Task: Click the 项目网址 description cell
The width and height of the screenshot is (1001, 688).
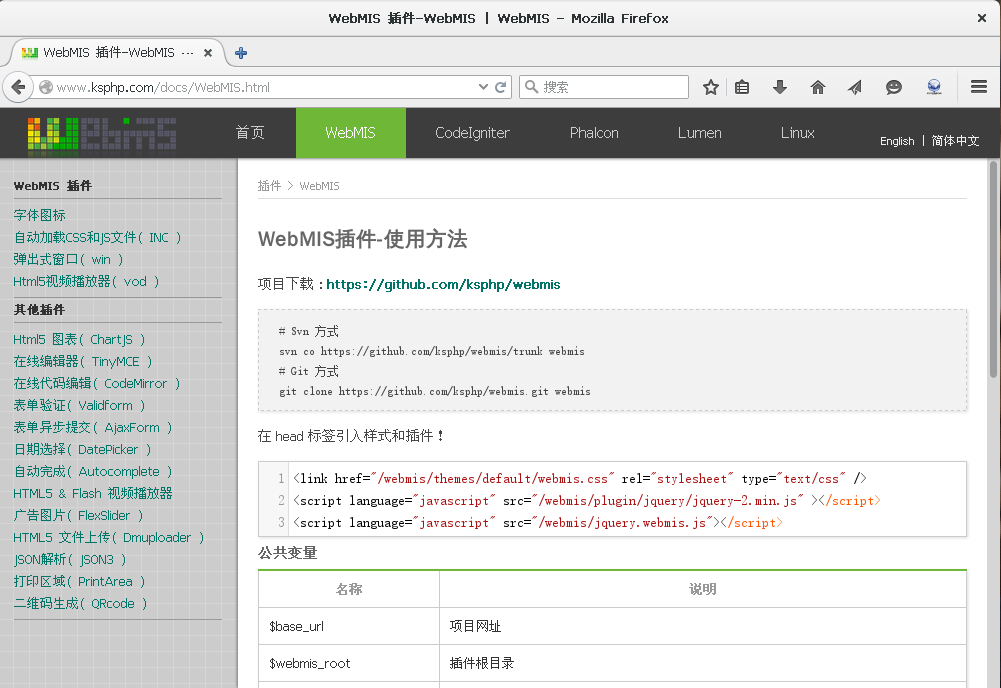Action: tap(703, 626)
